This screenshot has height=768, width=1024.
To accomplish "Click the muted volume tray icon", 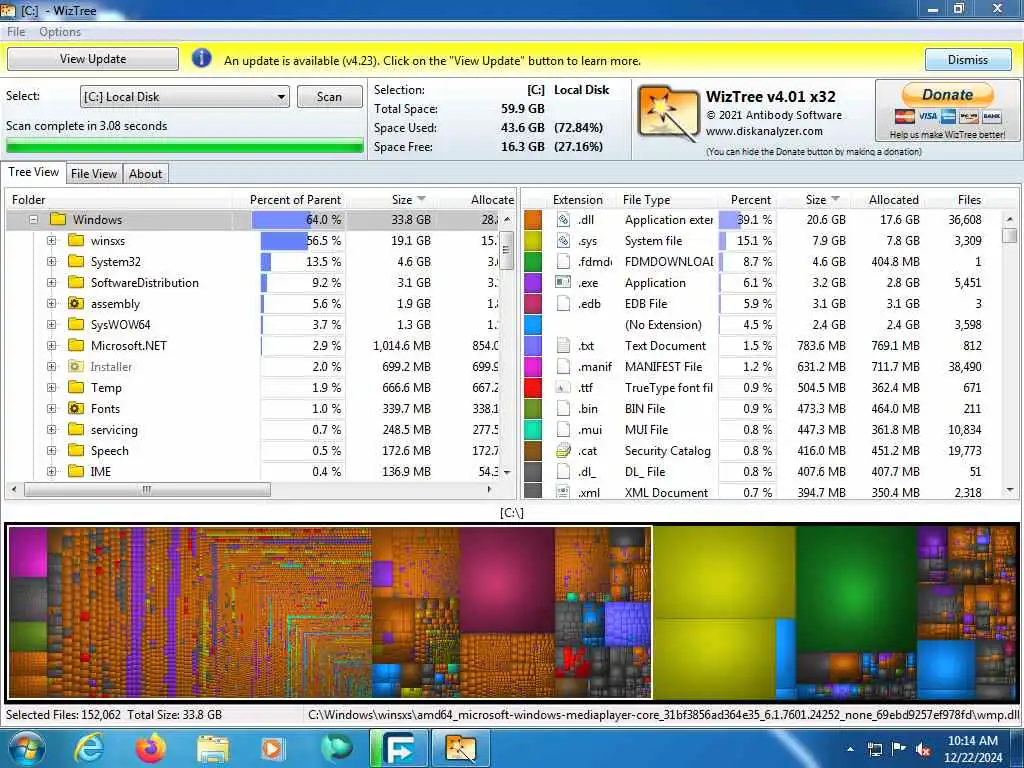I will (x=923, y=749).
